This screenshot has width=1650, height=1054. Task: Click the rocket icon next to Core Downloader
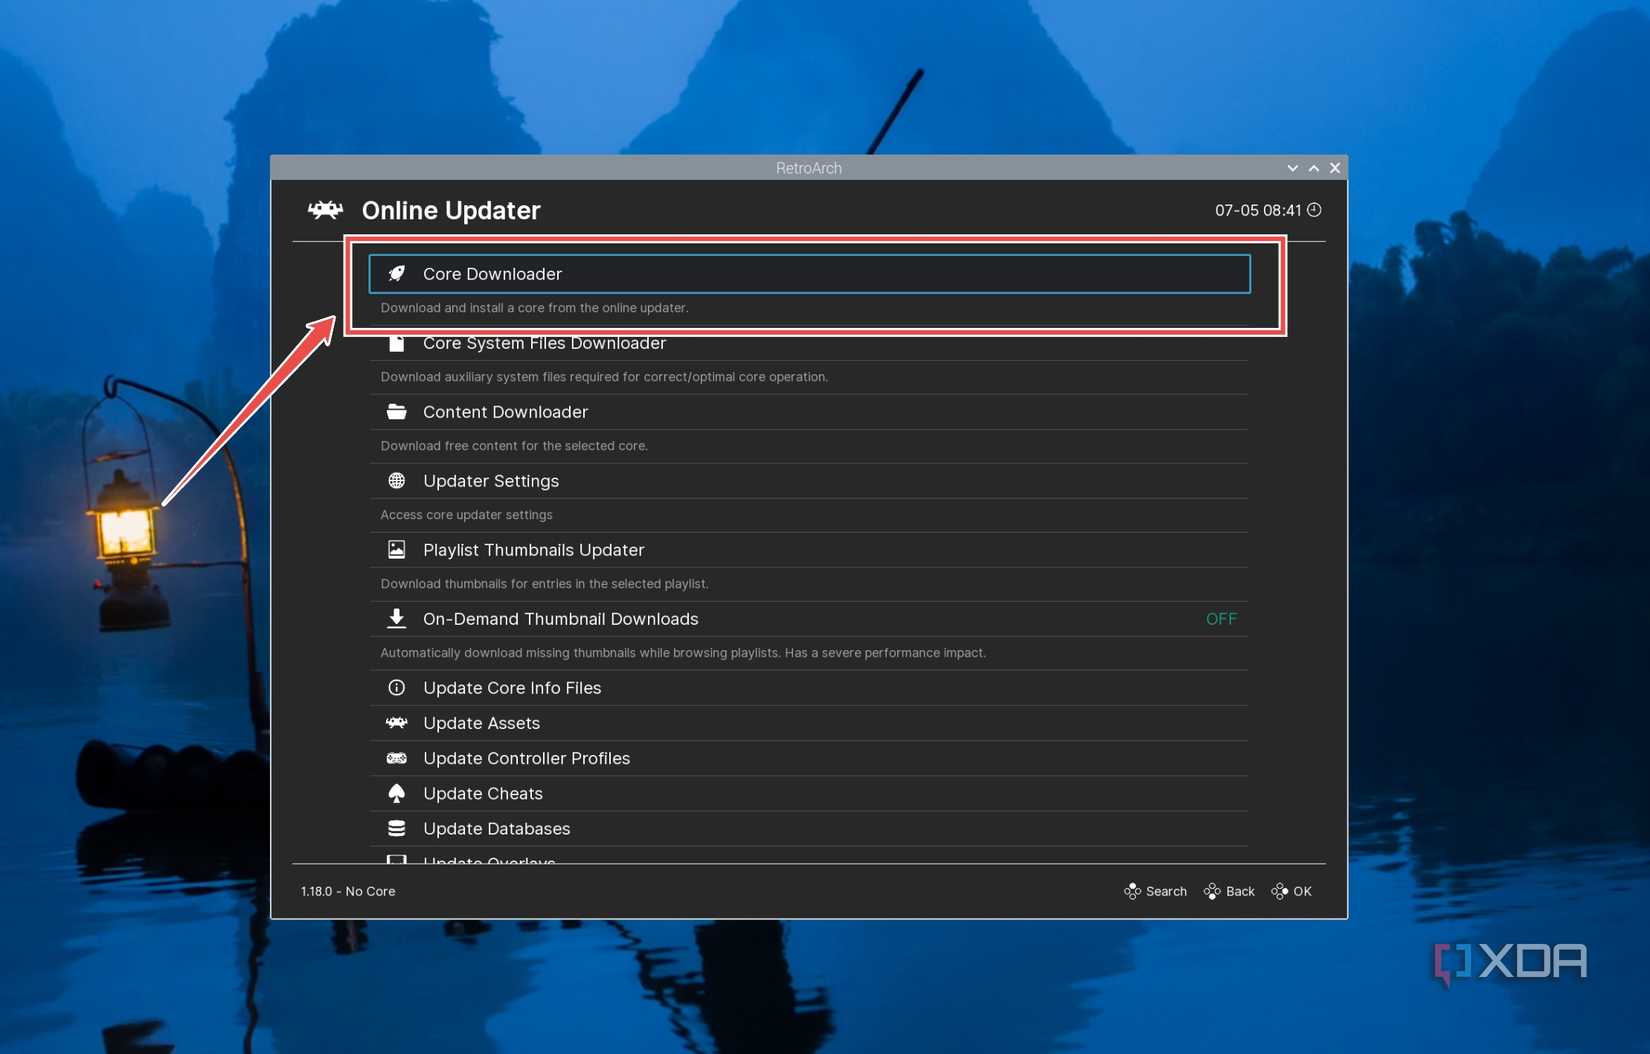coord(397,273)
